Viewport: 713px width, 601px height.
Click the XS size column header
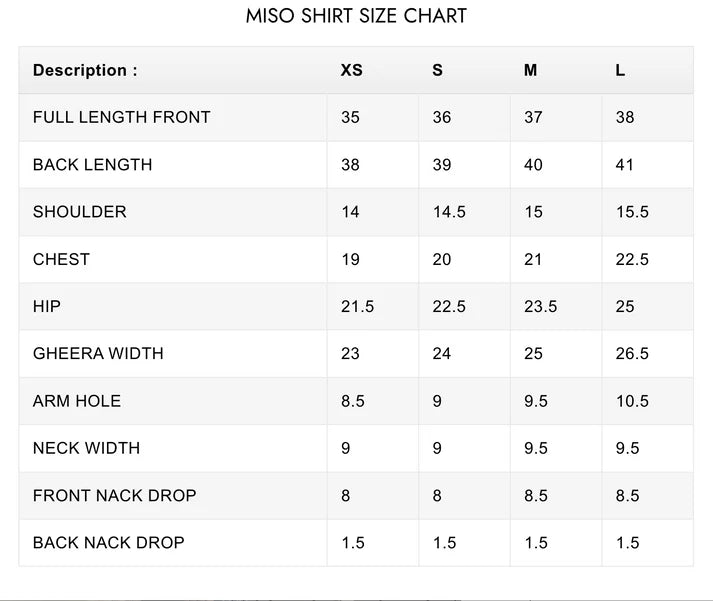[351, 70]
